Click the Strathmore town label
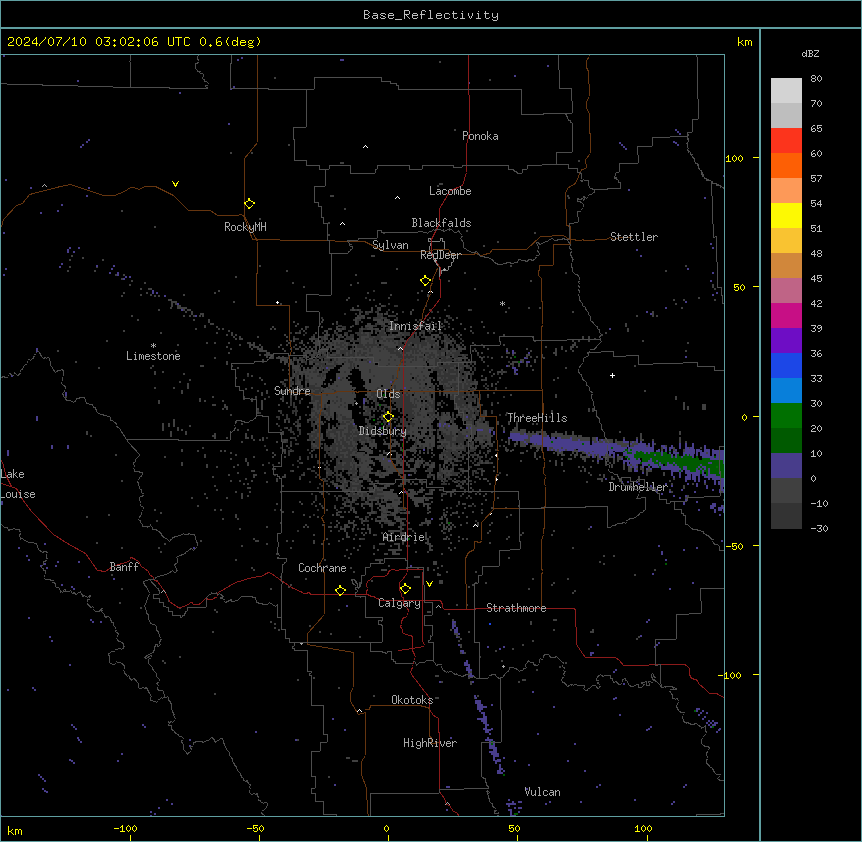Image resolution: width=862 pixels, height=842 pixels. 516,608
